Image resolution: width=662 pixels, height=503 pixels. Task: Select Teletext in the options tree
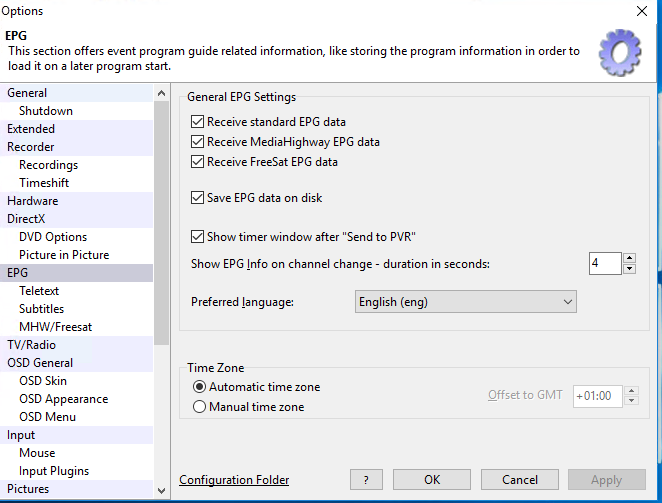[x=39, y=291]
